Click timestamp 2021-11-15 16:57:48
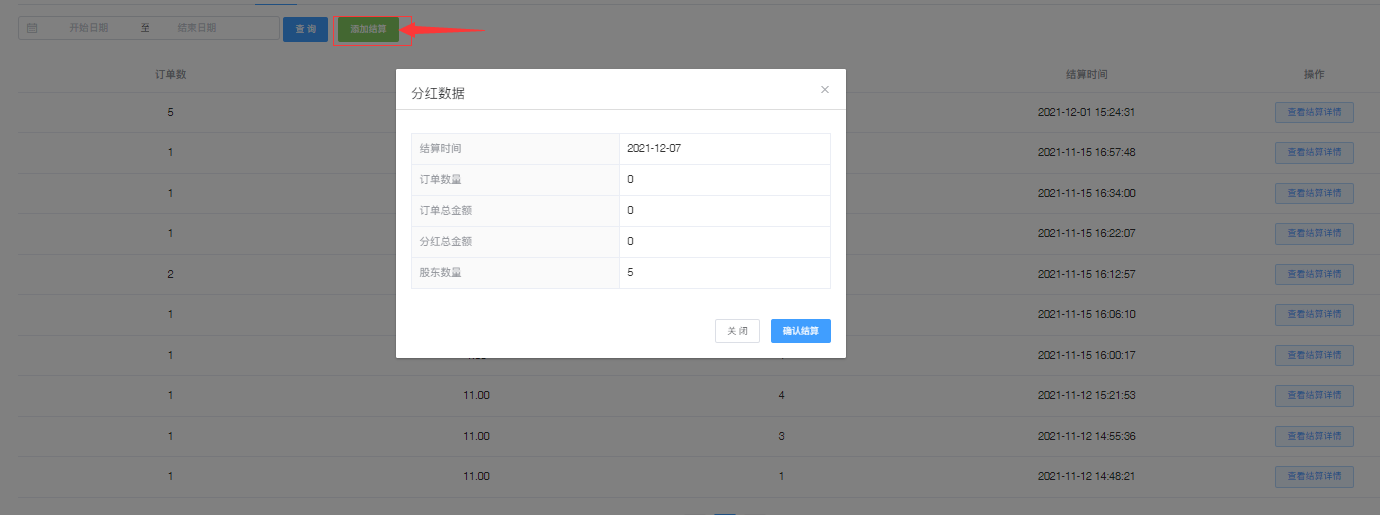 (1086, 152)
